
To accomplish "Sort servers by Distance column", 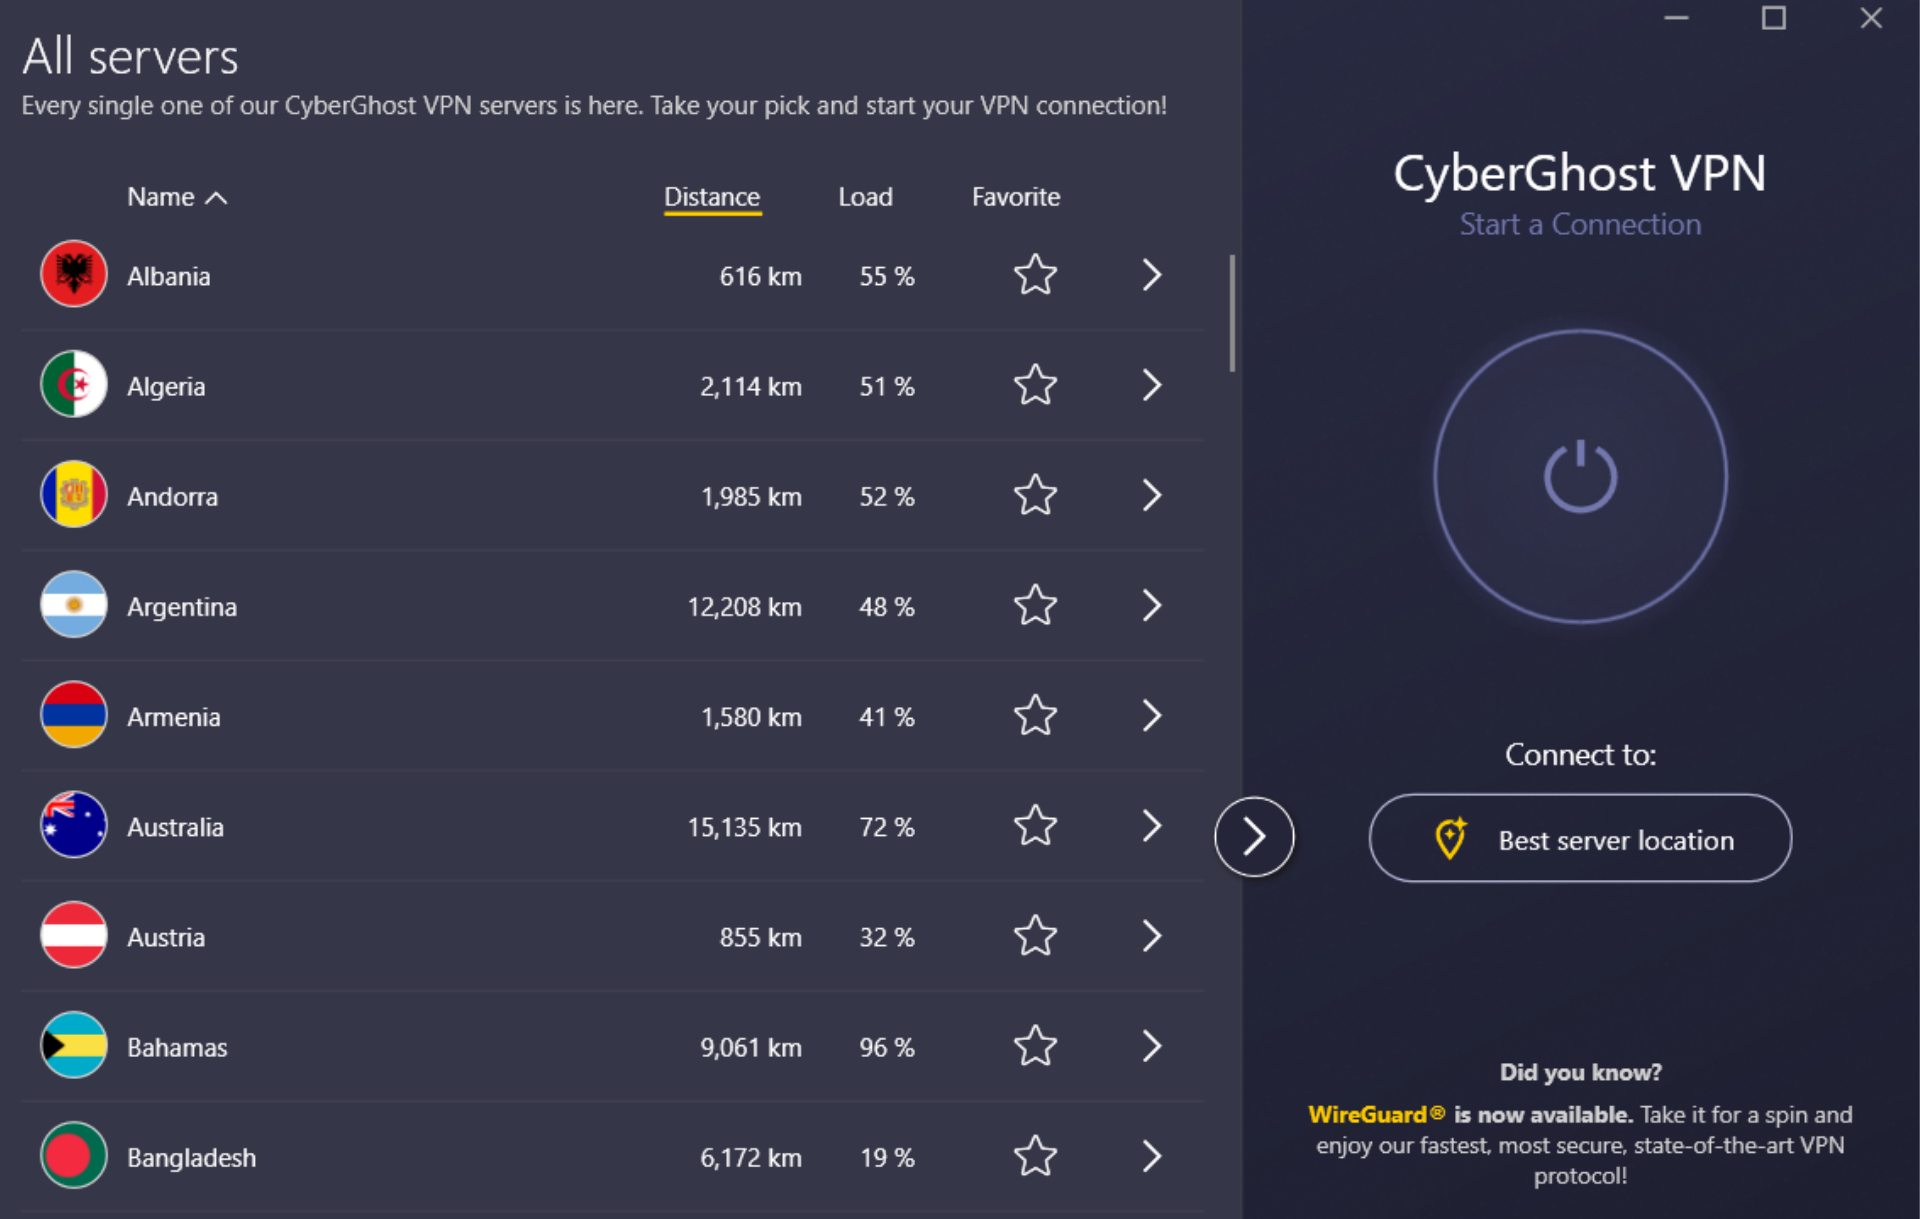I will click(x=712, y=196).
